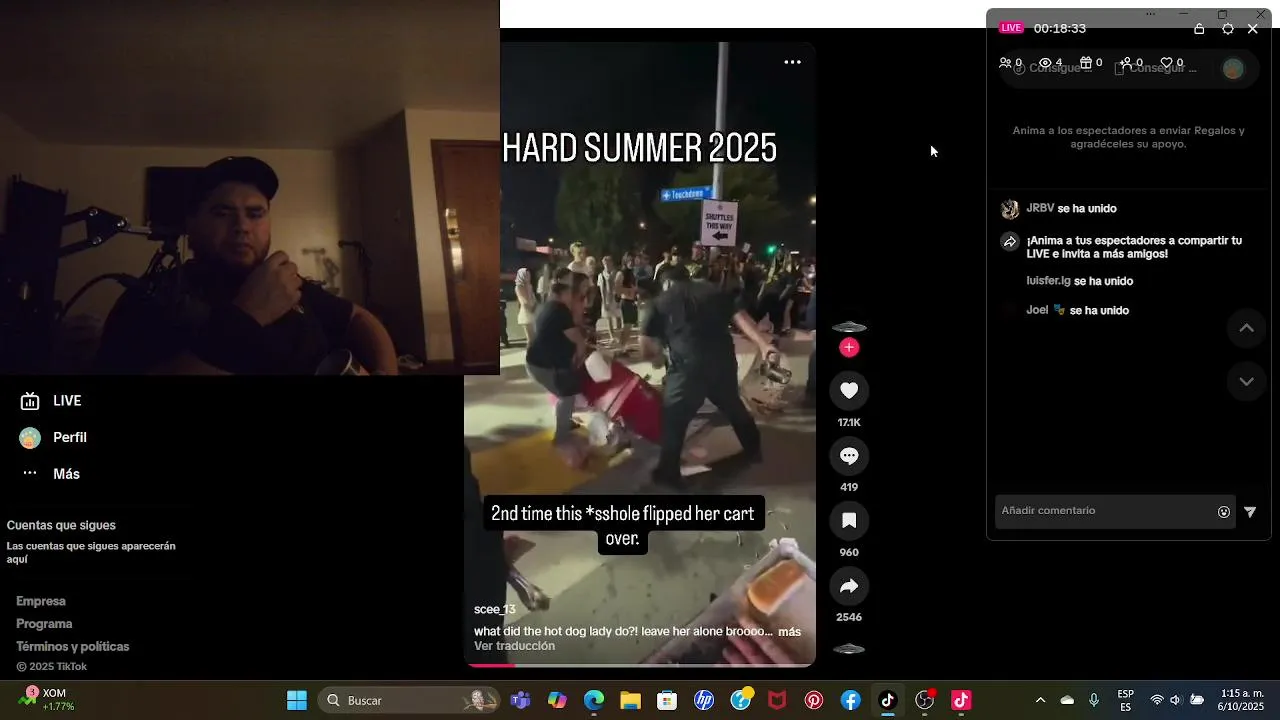Open the HP app from the taskbar
This screenshot has width=1280, height=720.
(704, 700)
